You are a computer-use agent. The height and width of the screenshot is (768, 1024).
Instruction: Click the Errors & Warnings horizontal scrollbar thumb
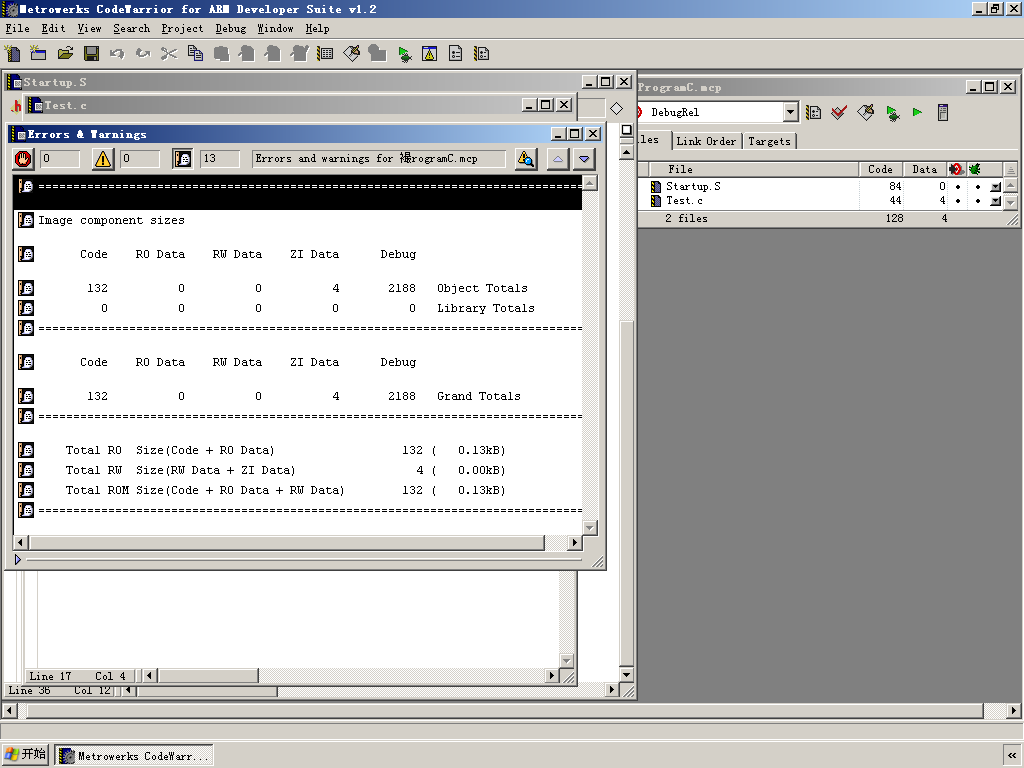tap(287, 543)
